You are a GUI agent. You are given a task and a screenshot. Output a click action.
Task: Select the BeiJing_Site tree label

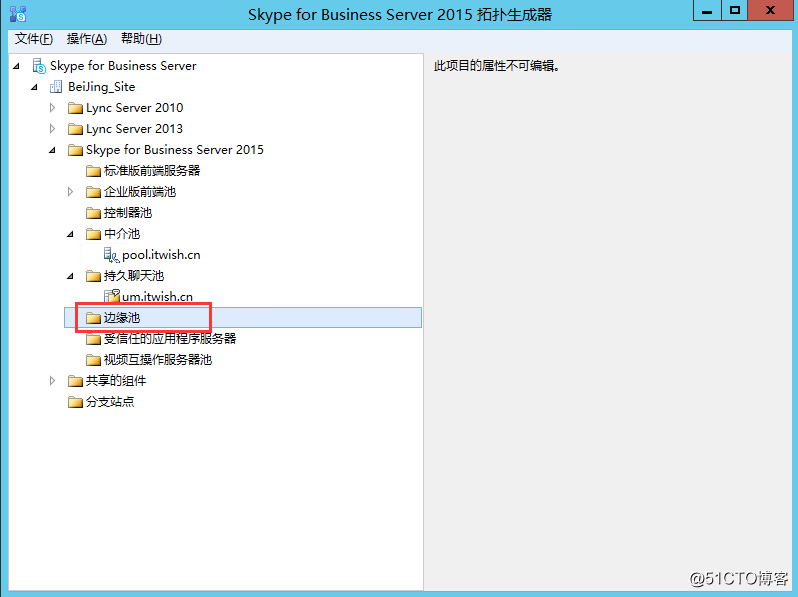pyautogui.click(x=101, y=87)
